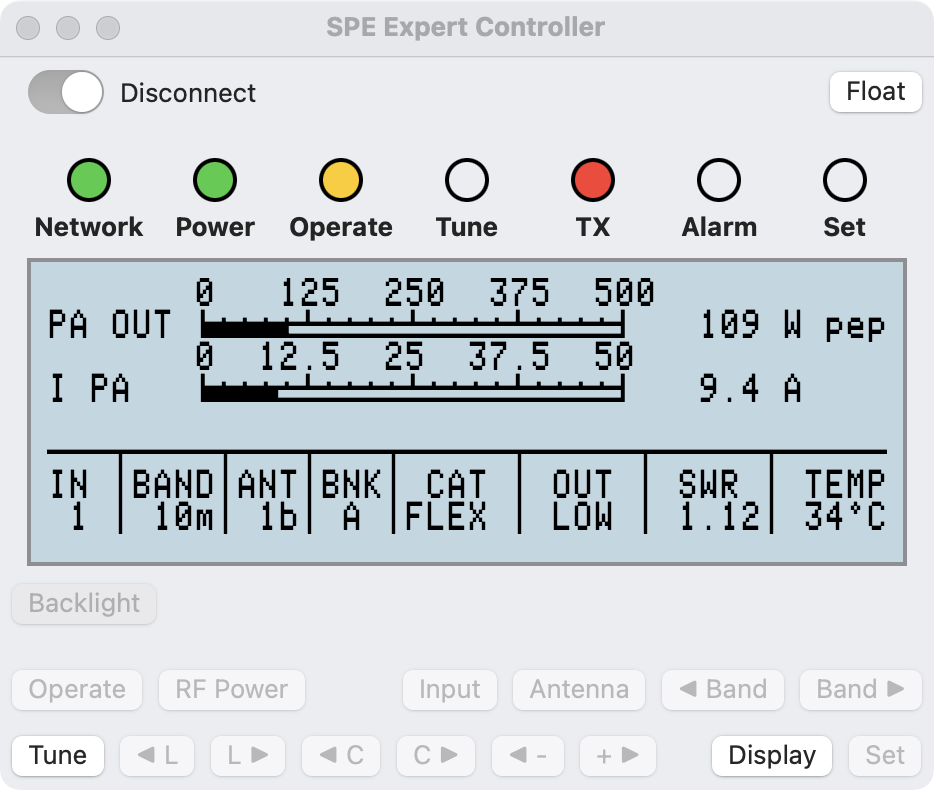The image size is (934, 790).
Task: Step inductance up with L ▶
Action: (x=248, y=755)
